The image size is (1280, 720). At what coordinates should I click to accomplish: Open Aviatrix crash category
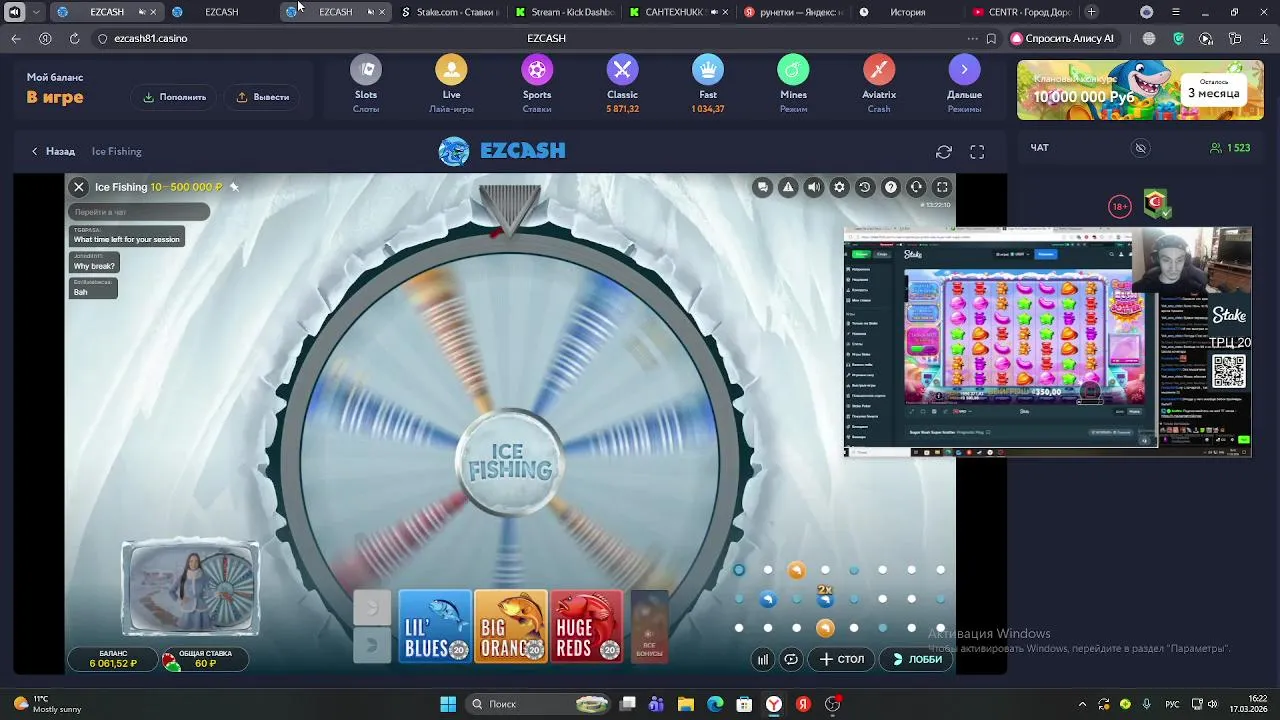[879, 85]
